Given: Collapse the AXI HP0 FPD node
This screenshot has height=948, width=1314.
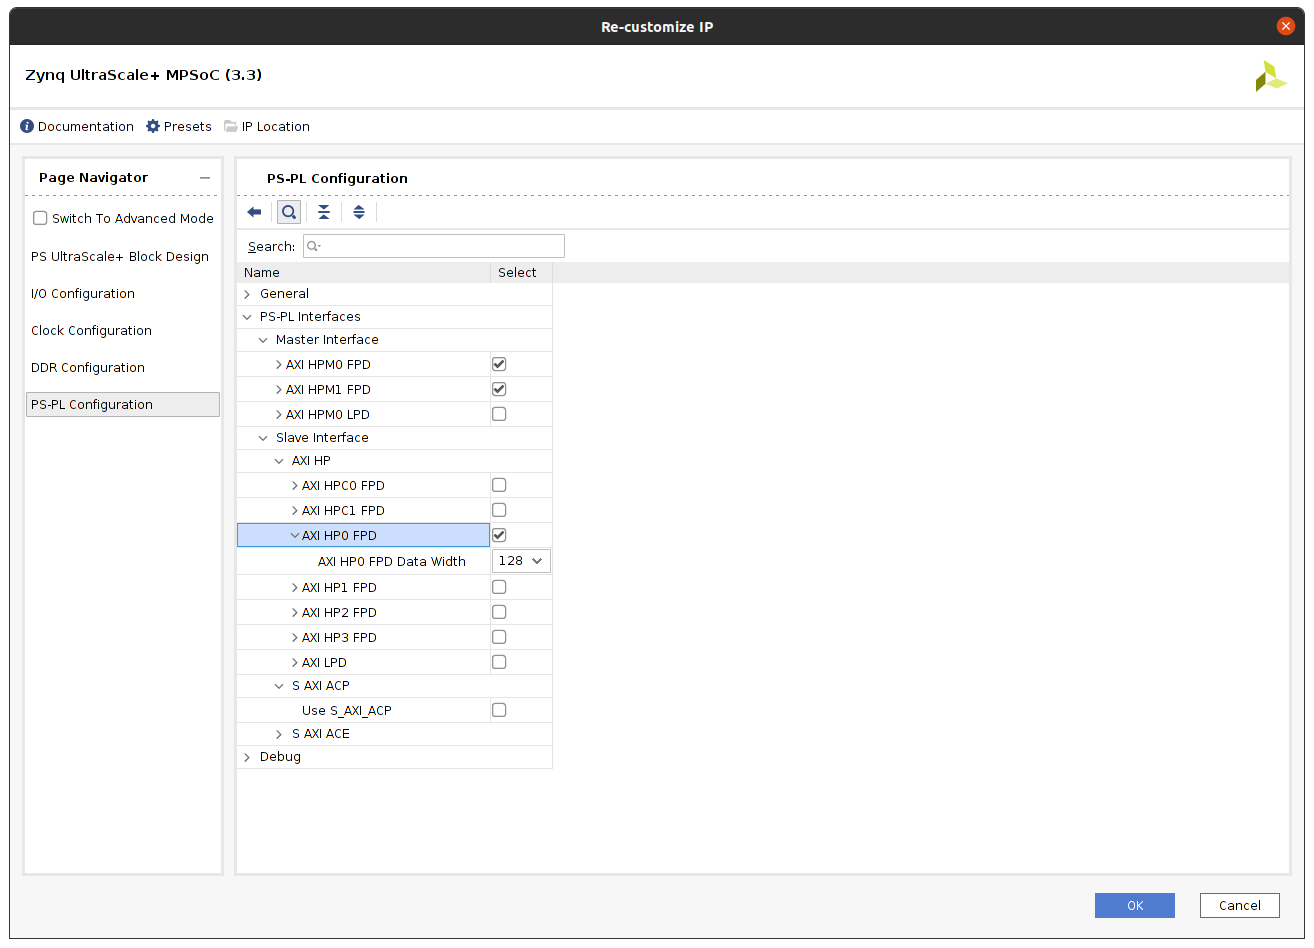Looking at the screenshot, I should (295, 535).
